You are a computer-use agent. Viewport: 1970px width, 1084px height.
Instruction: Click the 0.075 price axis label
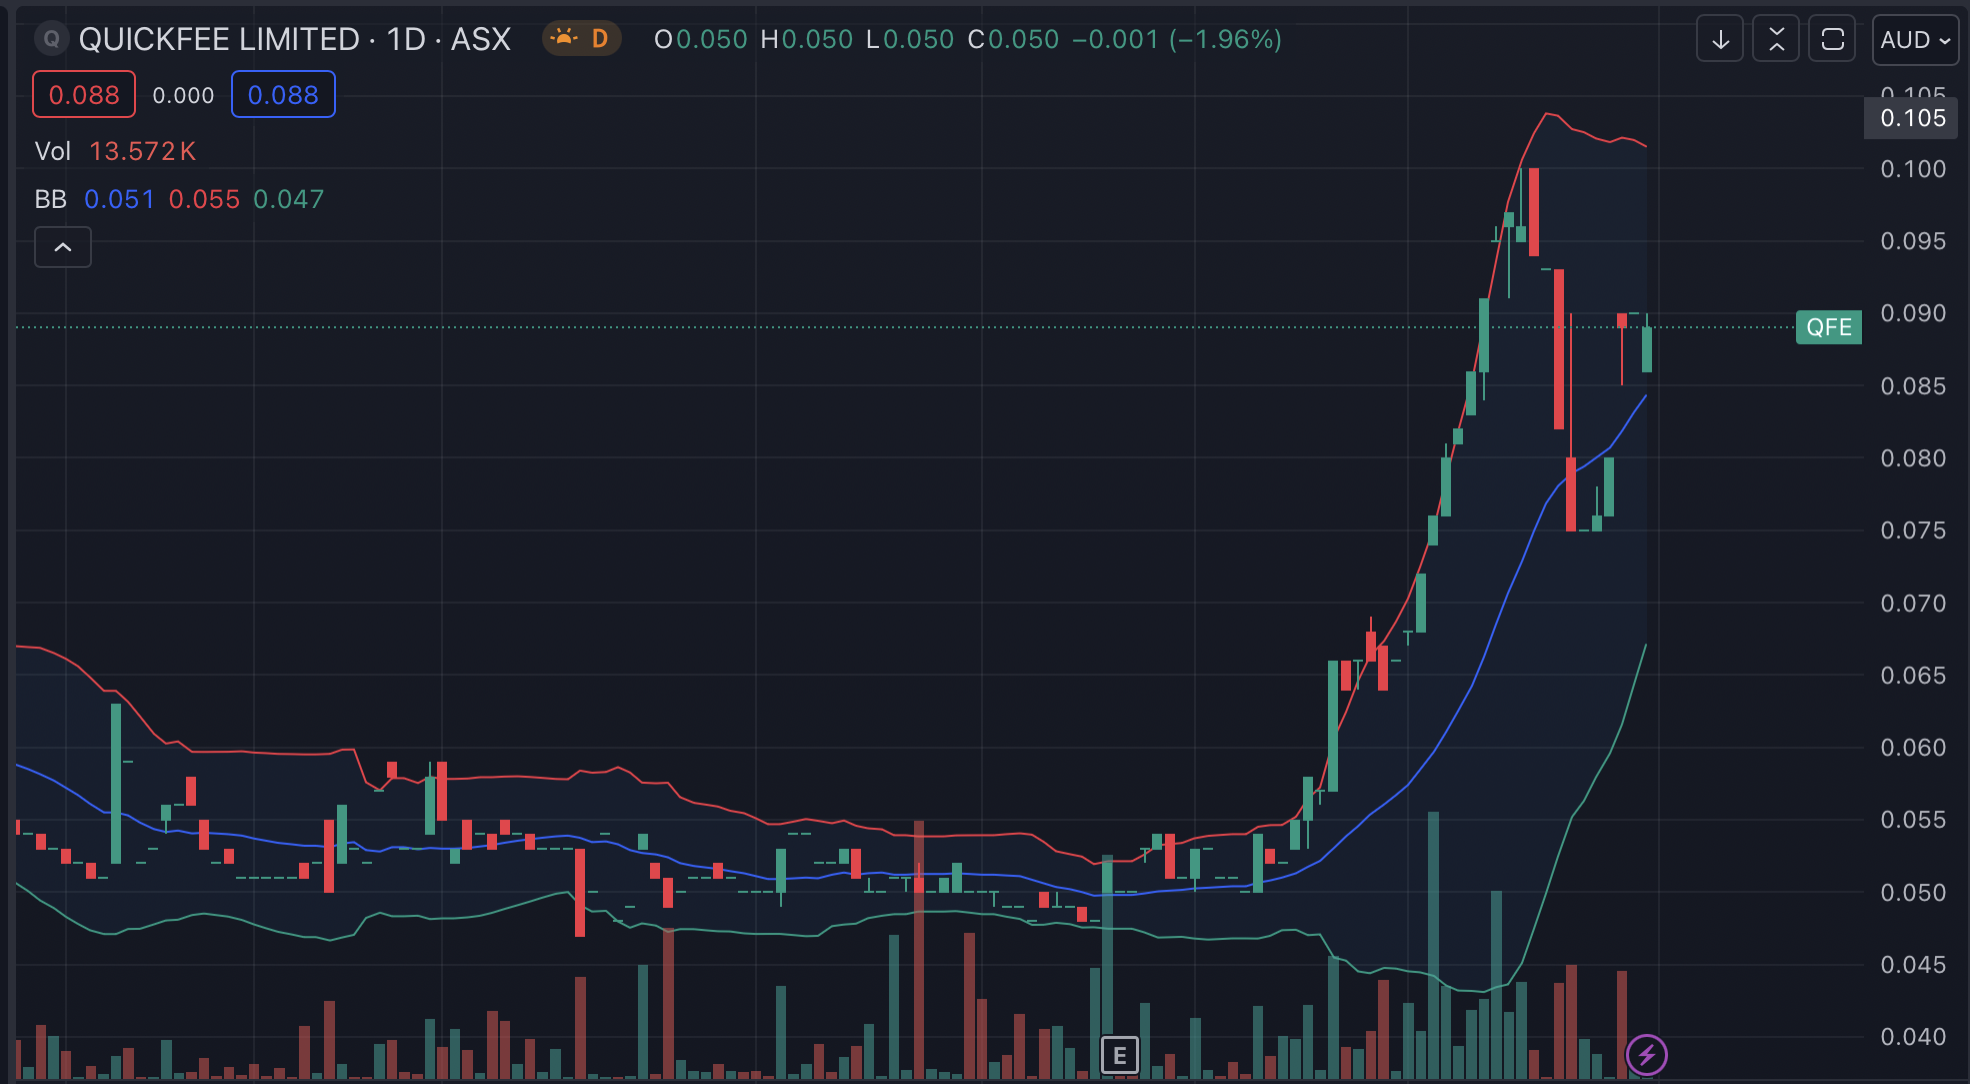click(1913, 530)
